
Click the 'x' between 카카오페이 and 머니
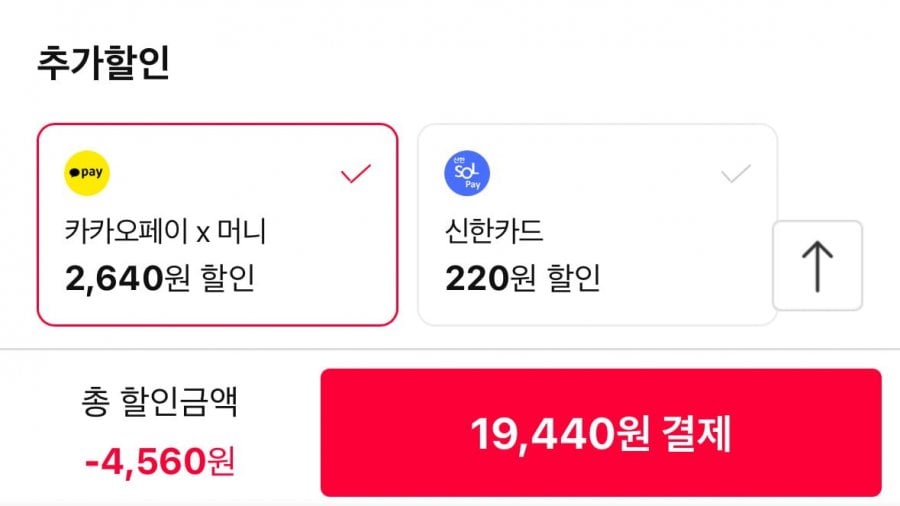[x=201, y=233]
